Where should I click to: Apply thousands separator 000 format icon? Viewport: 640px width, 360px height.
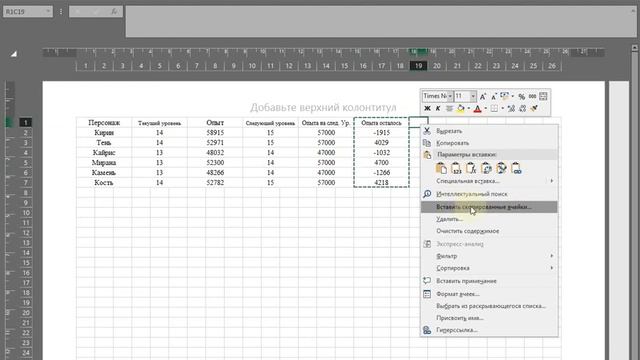tap(532, 97)
